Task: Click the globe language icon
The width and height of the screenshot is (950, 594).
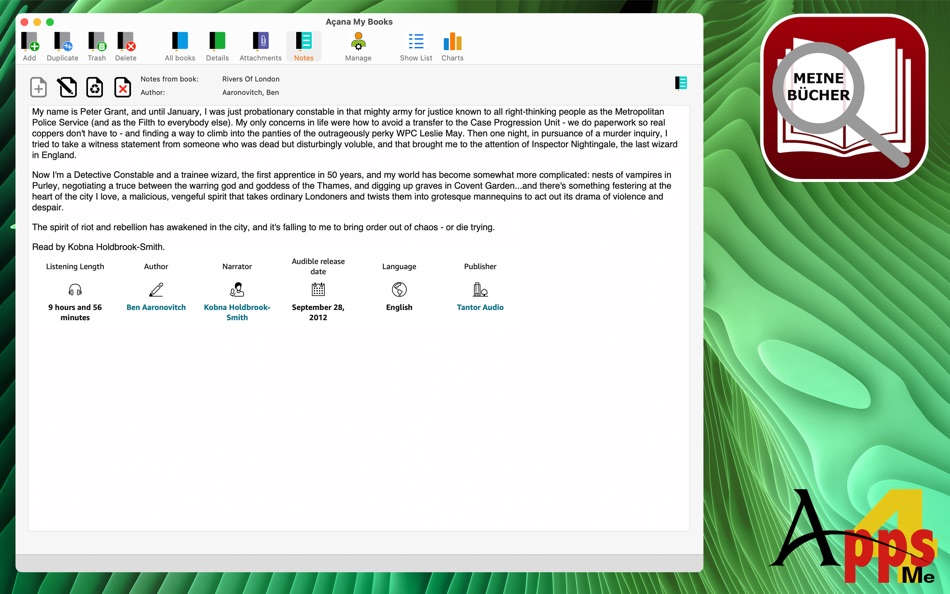Action: click(x=399, y=290)
